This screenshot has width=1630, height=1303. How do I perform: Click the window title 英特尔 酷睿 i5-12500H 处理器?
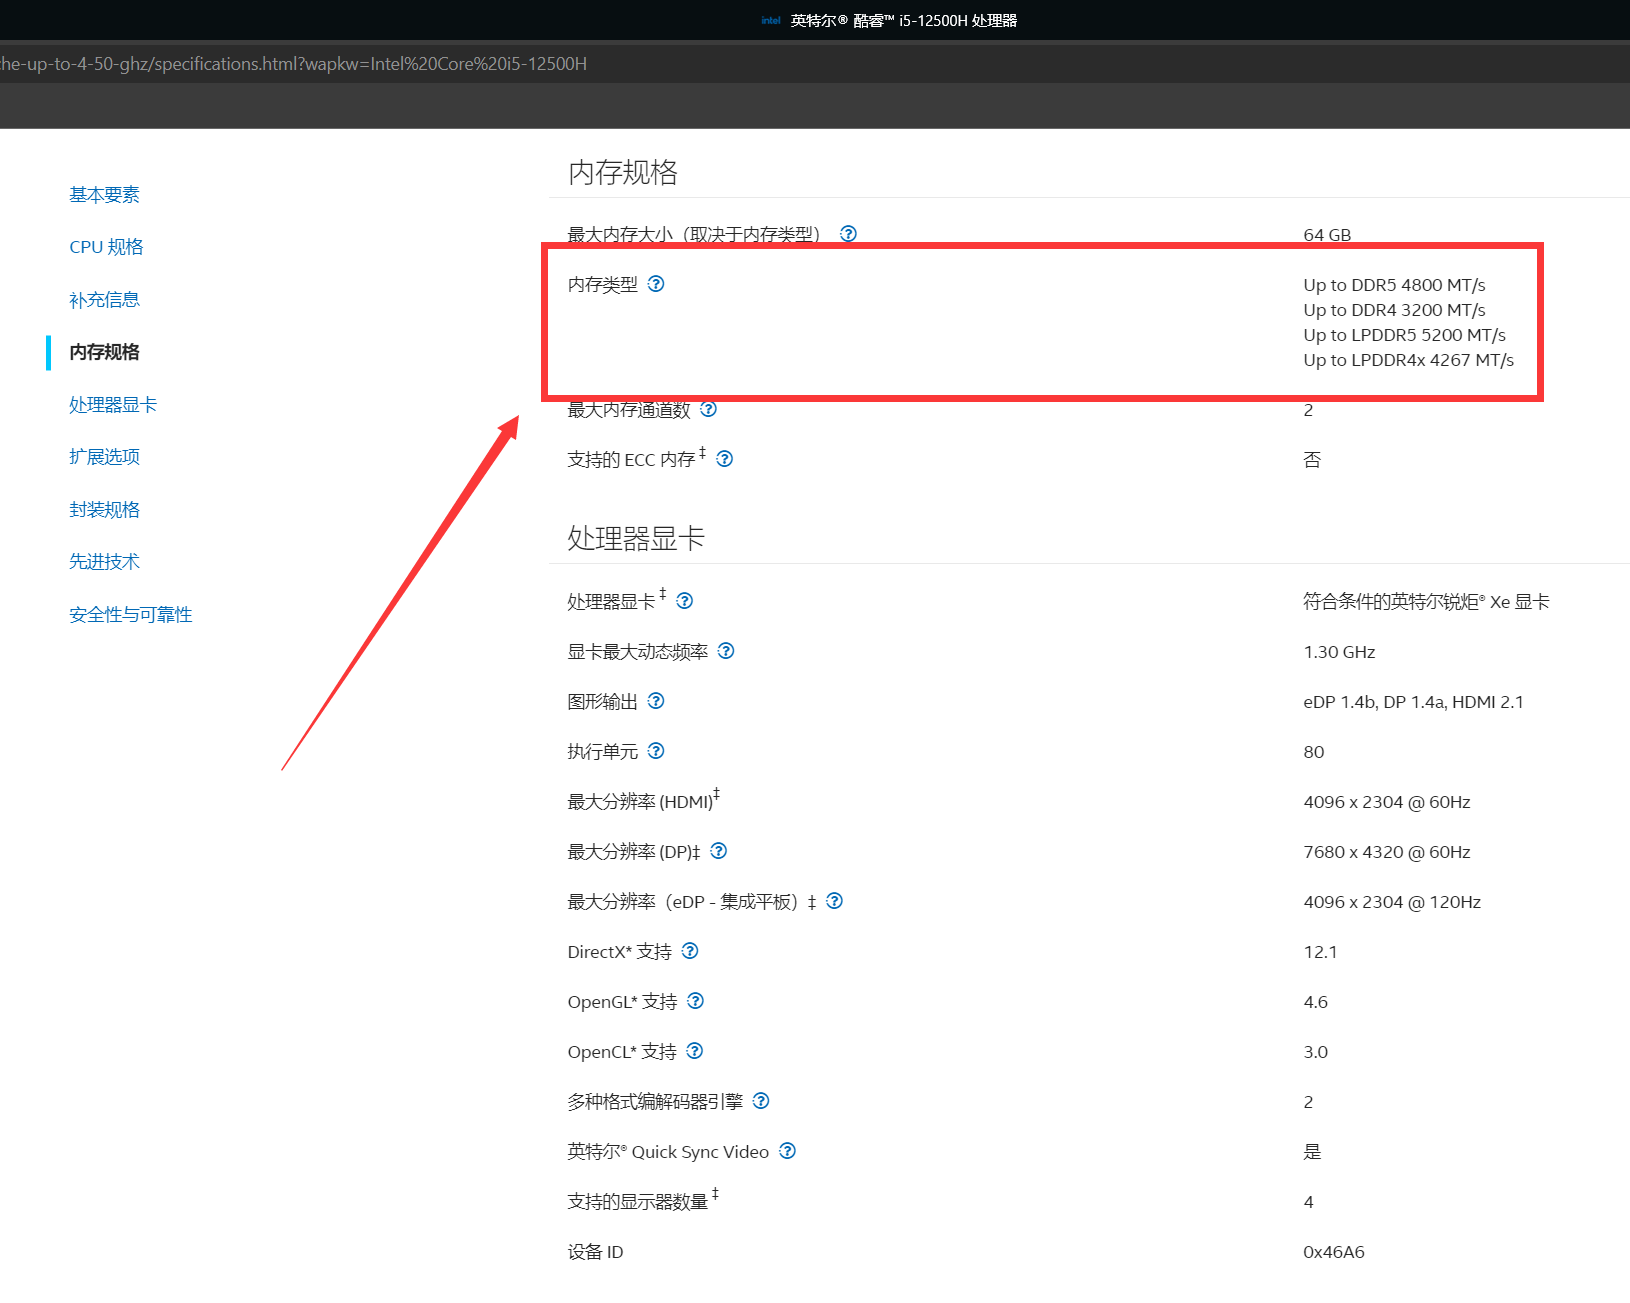pyautogui.click(x=904, y=20)
